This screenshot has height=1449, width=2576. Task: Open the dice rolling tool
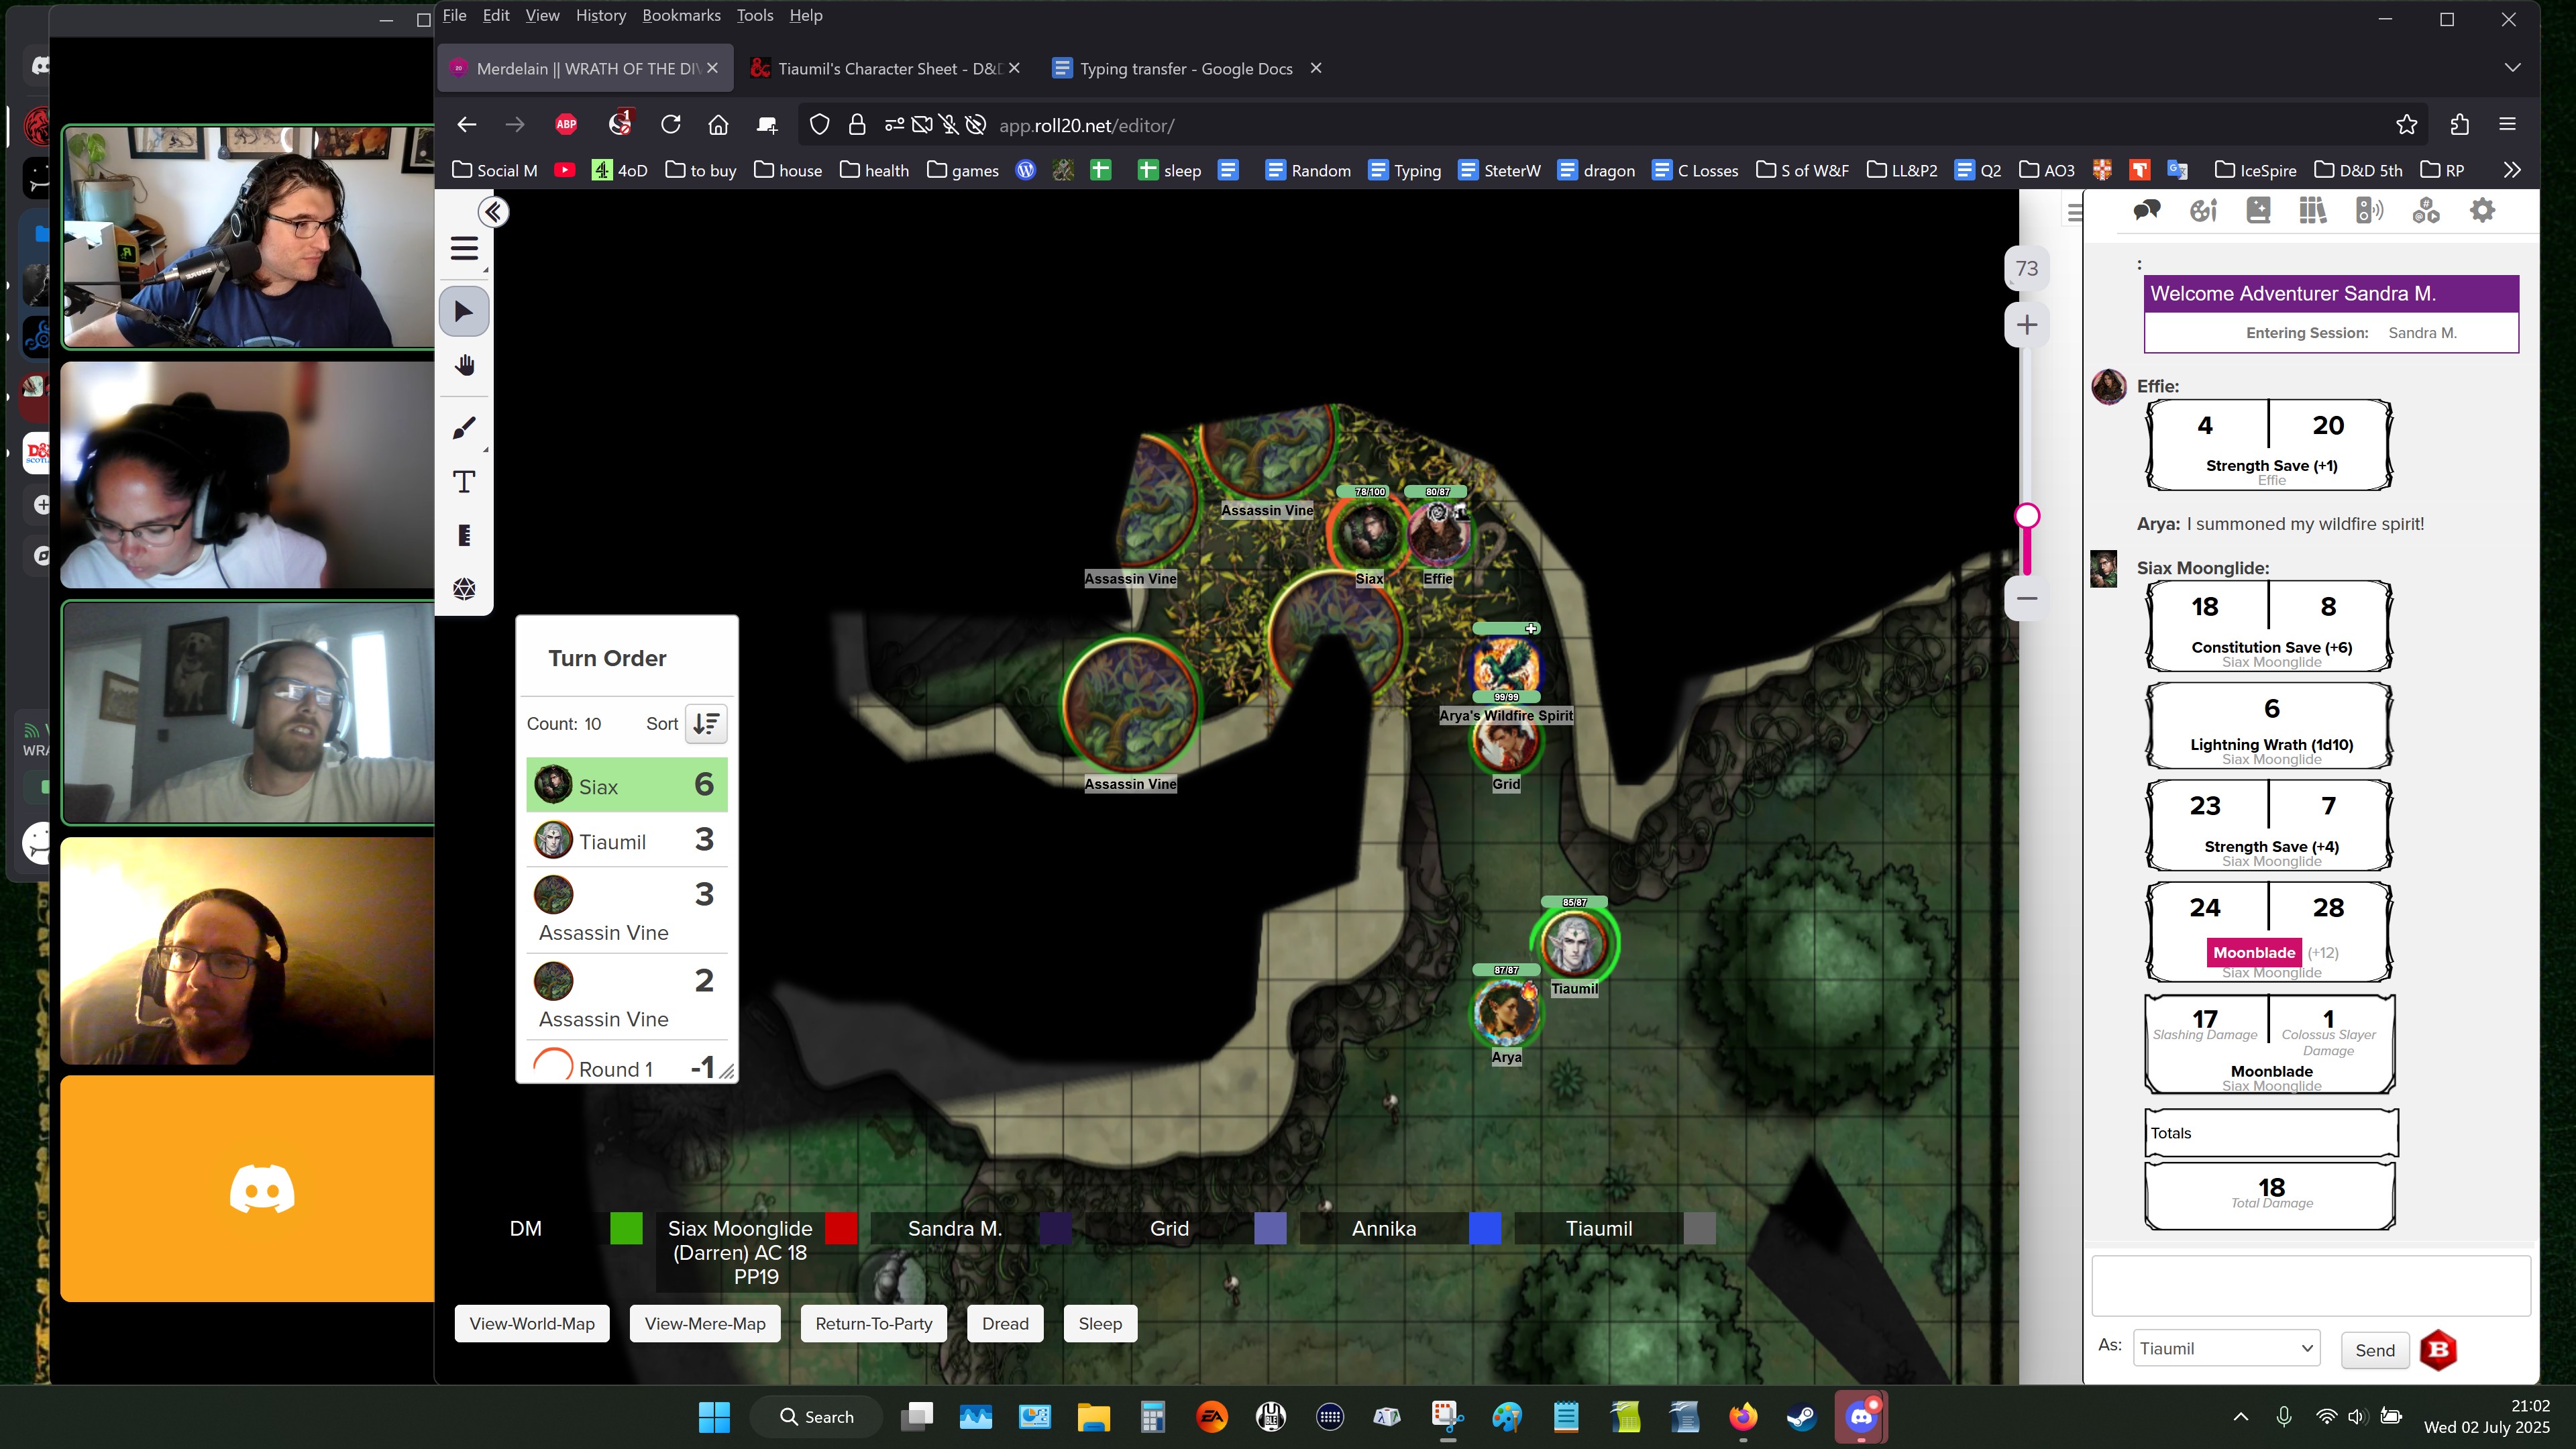click(464, 589)
